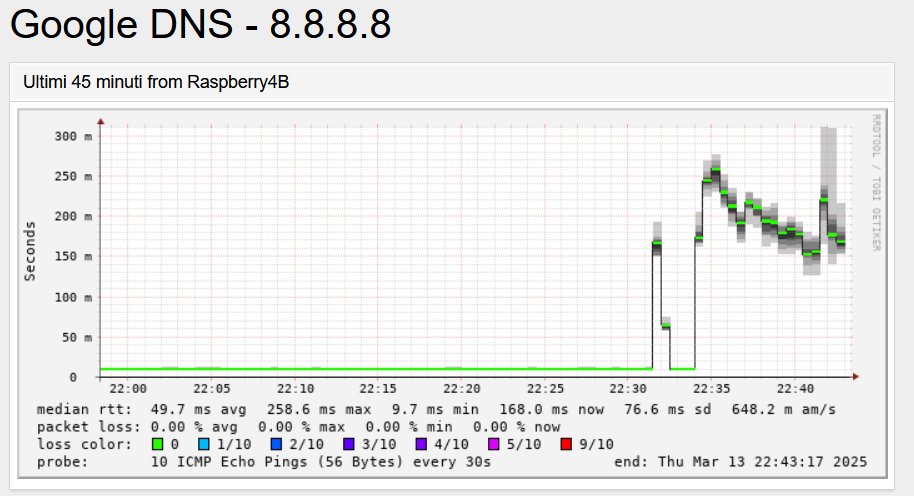Click the 50 m y-axis label

click(77, 337)
